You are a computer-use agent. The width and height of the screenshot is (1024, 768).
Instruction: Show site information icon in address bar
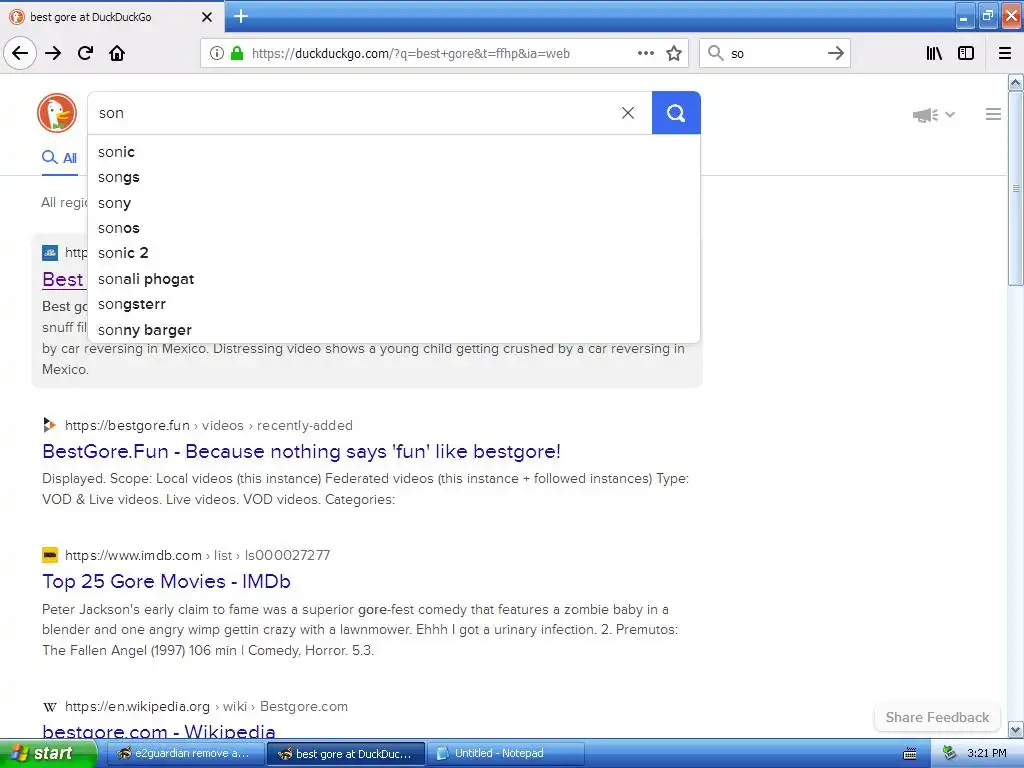(217, 53)
